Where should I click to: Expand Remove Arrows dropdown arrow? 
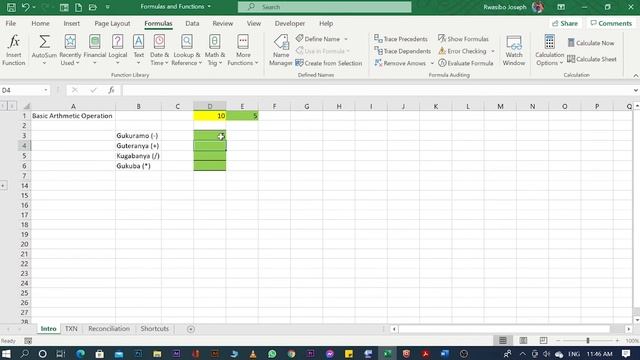click(432, 63)
